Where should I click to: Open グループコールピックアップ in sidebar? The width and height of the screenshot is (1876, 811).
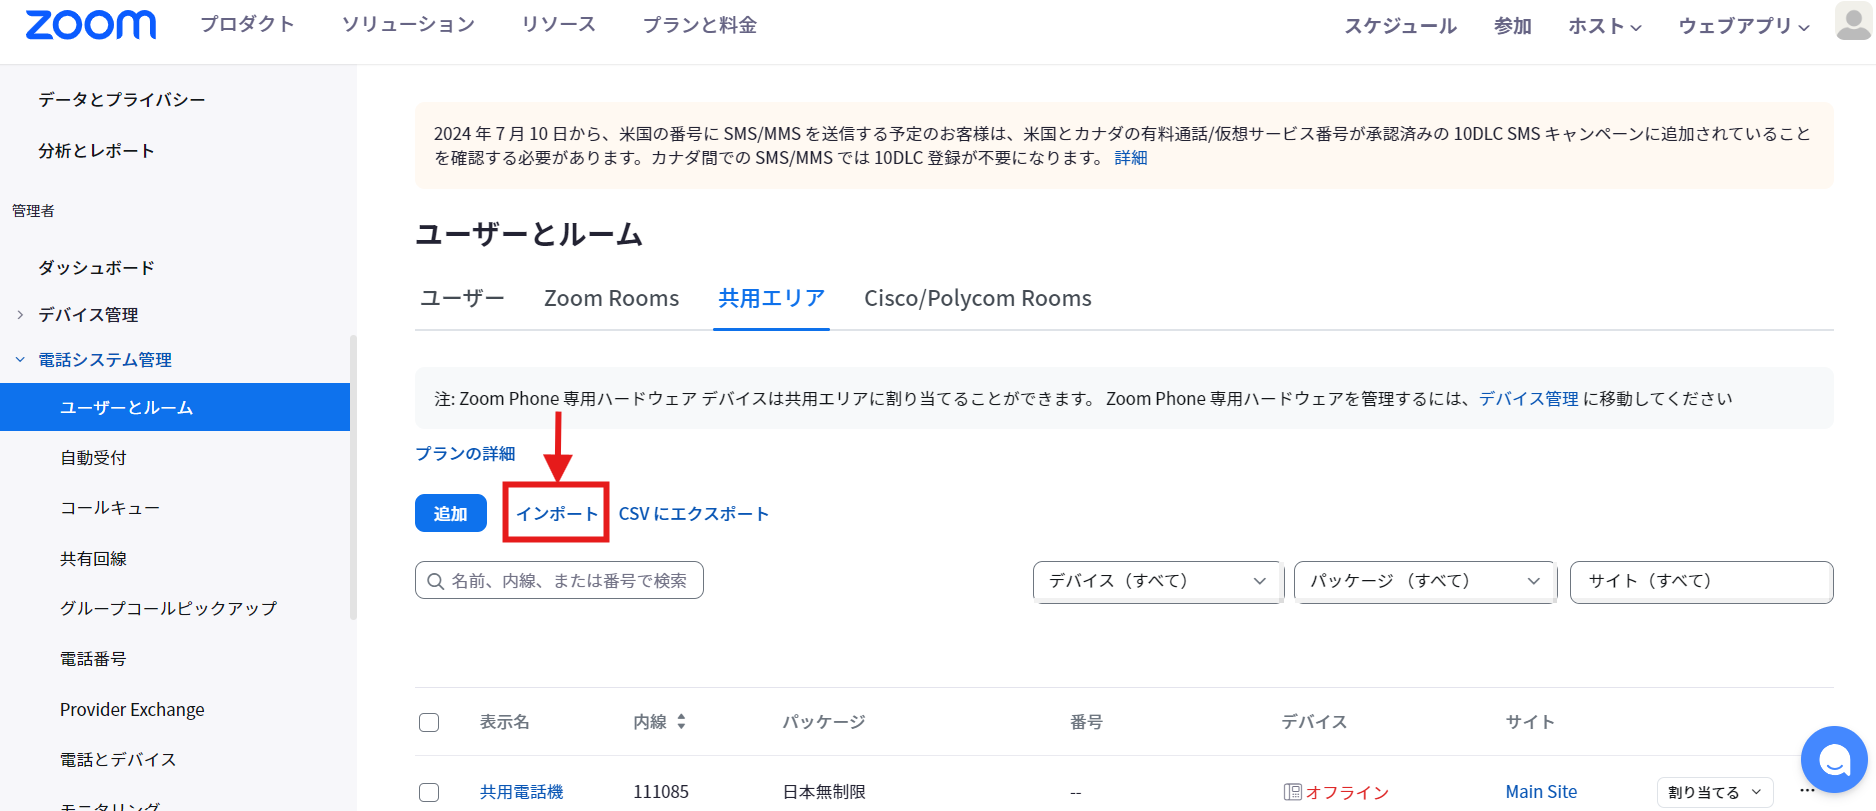(x=168, y=608)
